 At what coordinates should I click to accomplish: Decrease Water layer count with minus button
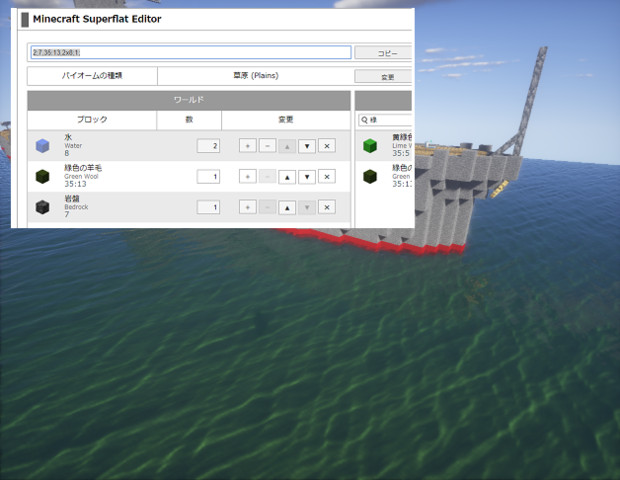tap(267, 146)
